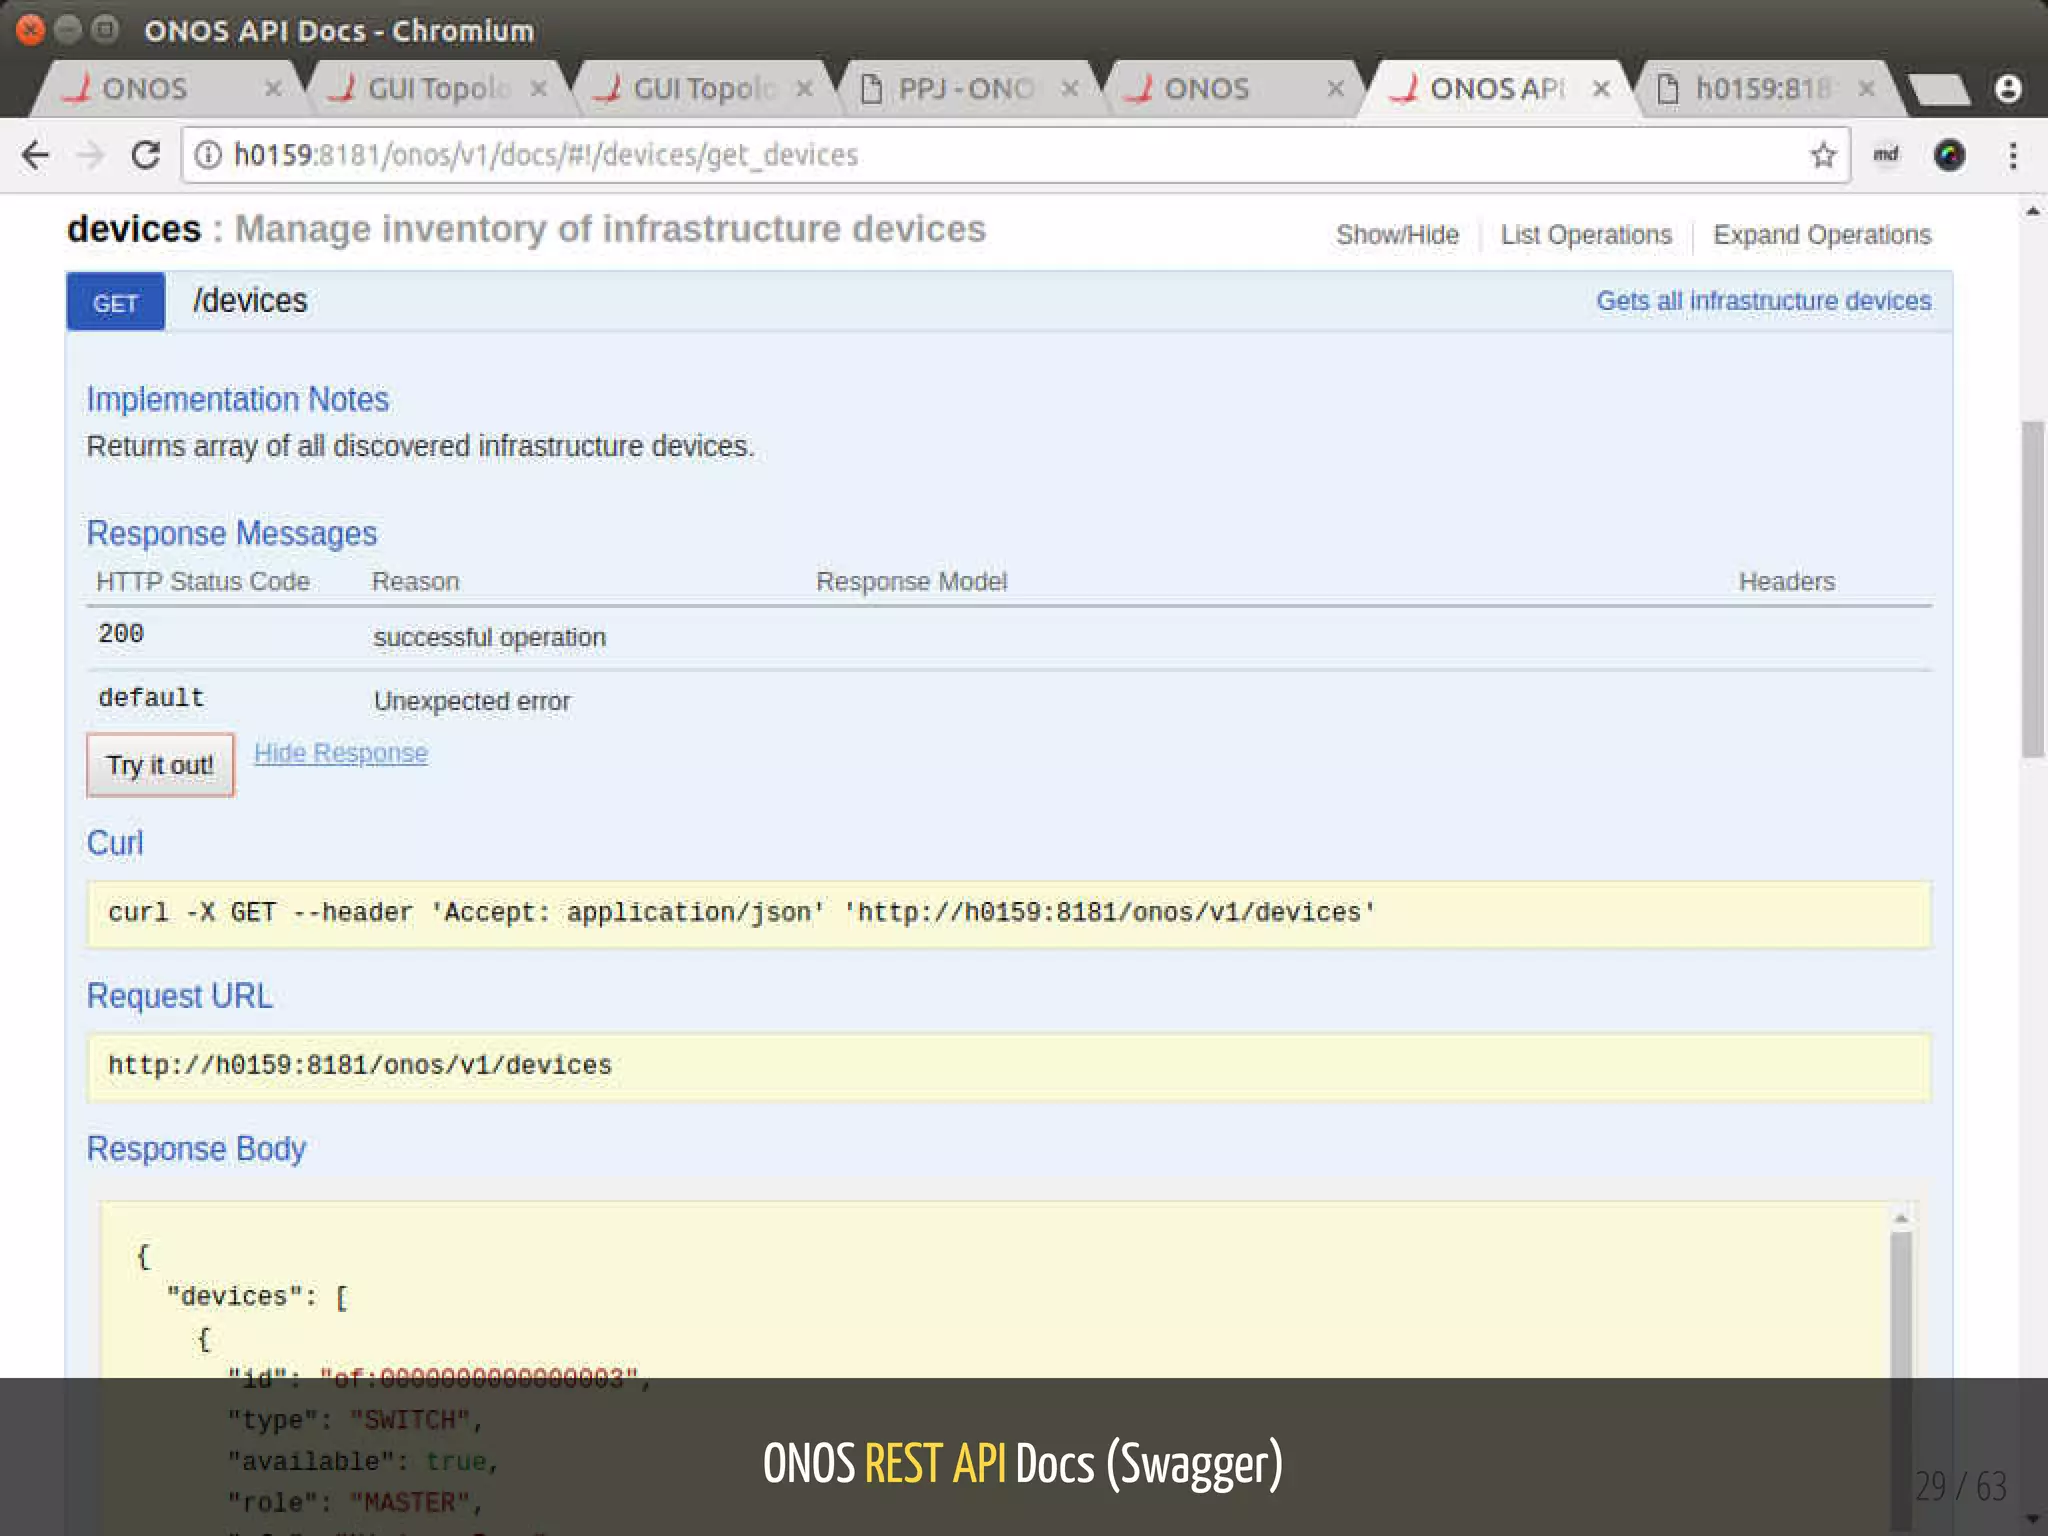Open Chromium three-dot menu
This screenshot has width=2048, height=1536.
pos(2013,155)
